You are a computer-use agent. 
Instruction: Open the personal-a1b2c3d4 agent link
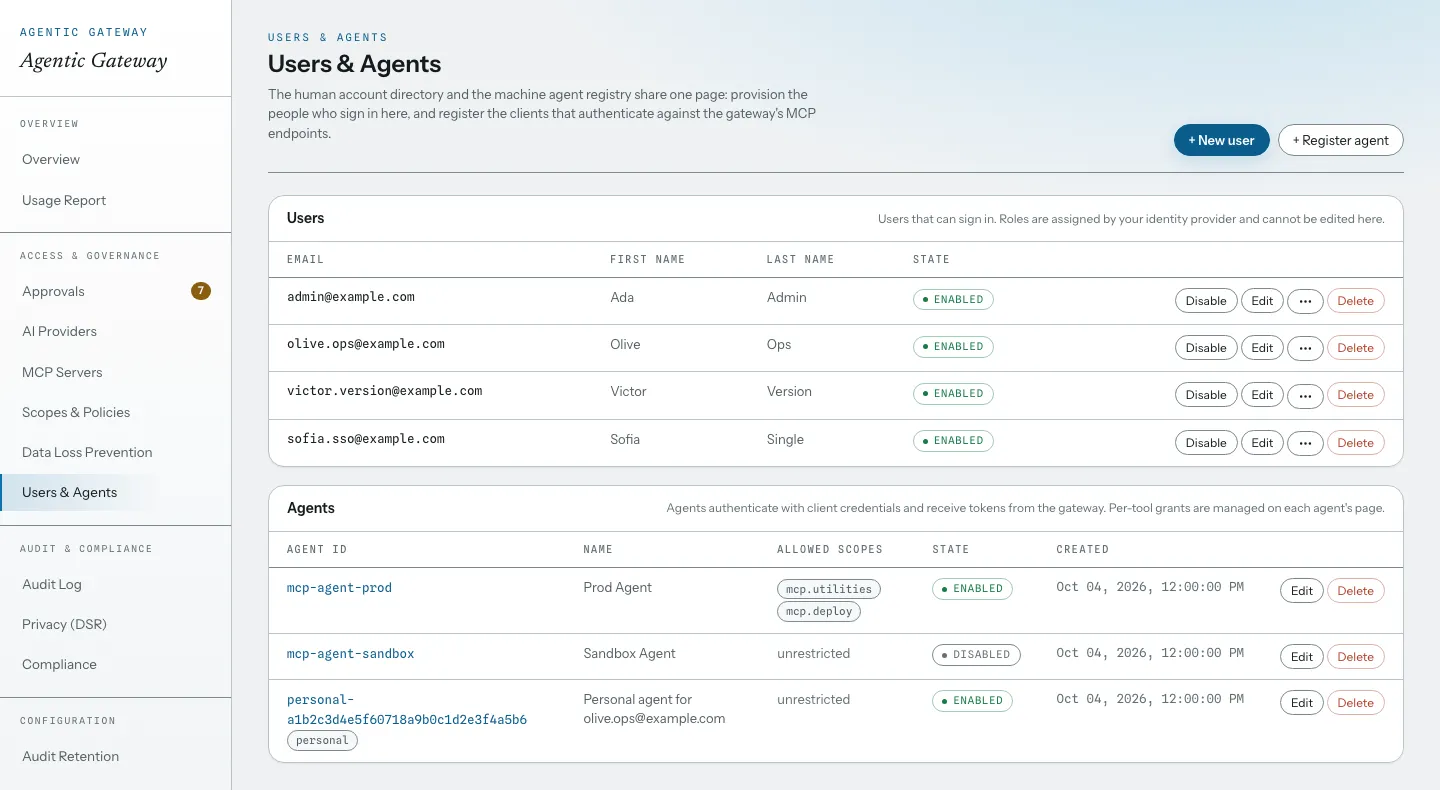[407, 710]
